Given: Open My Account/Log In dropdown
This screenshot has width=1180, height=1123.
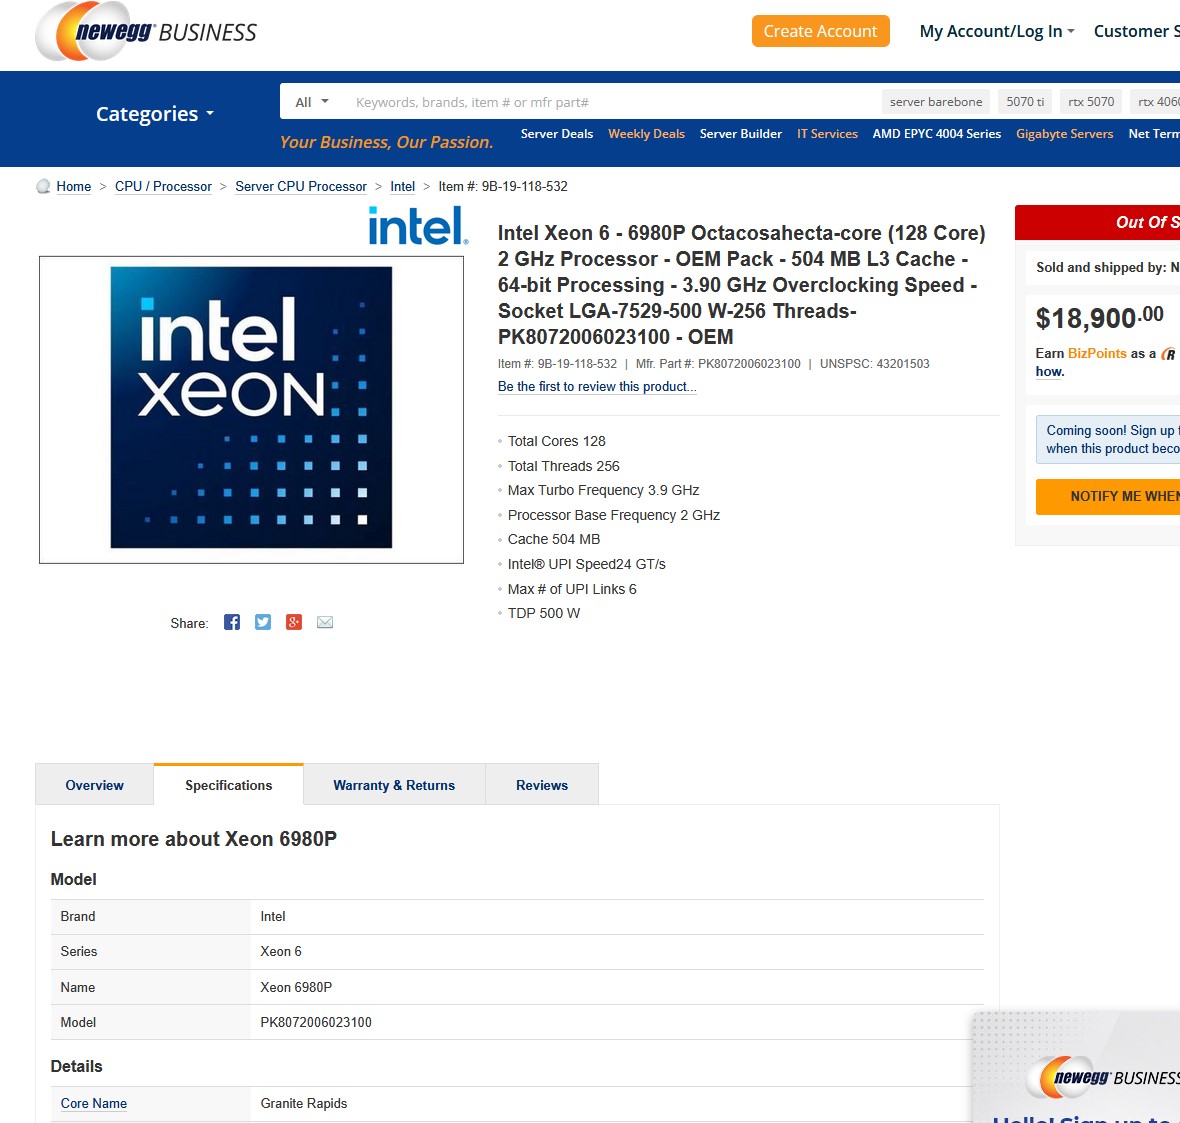Looking at the screenshot, I should (996, 31).
